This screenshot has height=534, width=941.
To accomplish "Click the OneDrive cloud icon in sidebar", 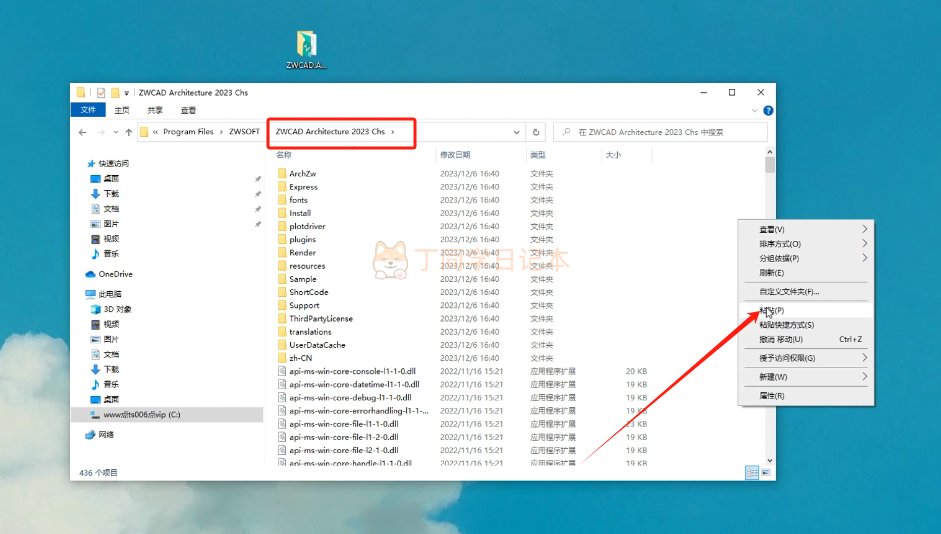I will (91, 274).
